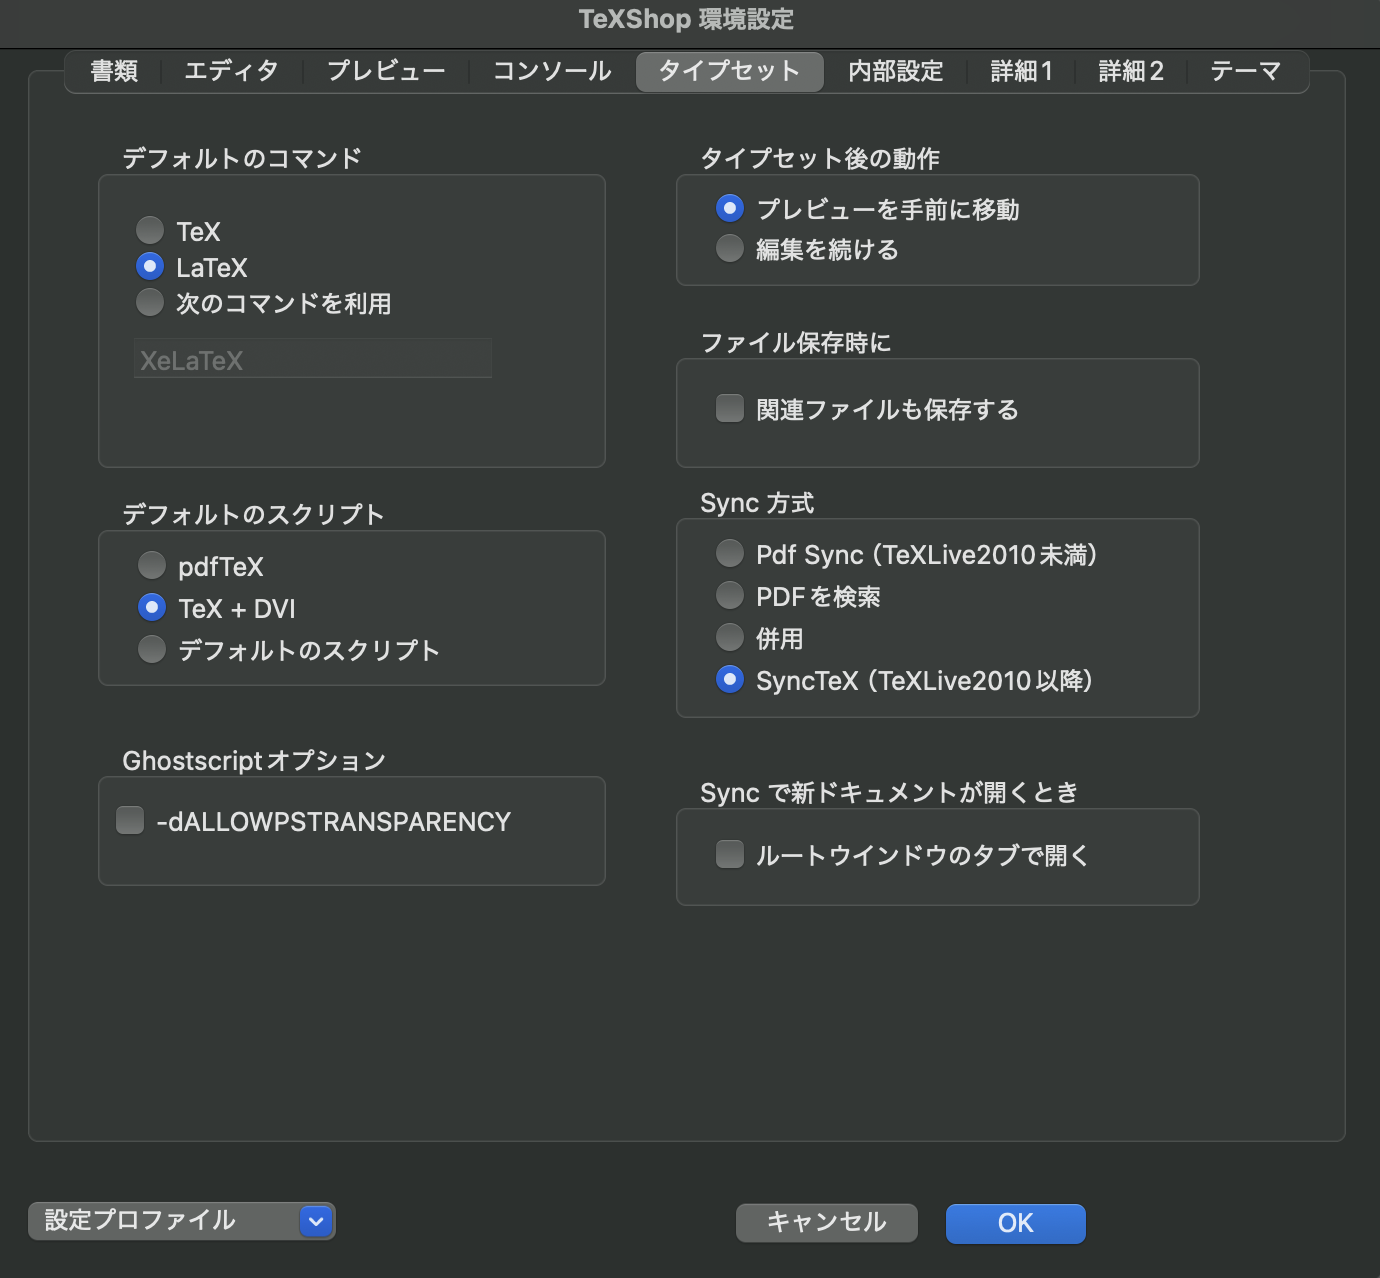1380x1278 pixels.
Task: Select the コンソール tab
Action: coord(552,72)
